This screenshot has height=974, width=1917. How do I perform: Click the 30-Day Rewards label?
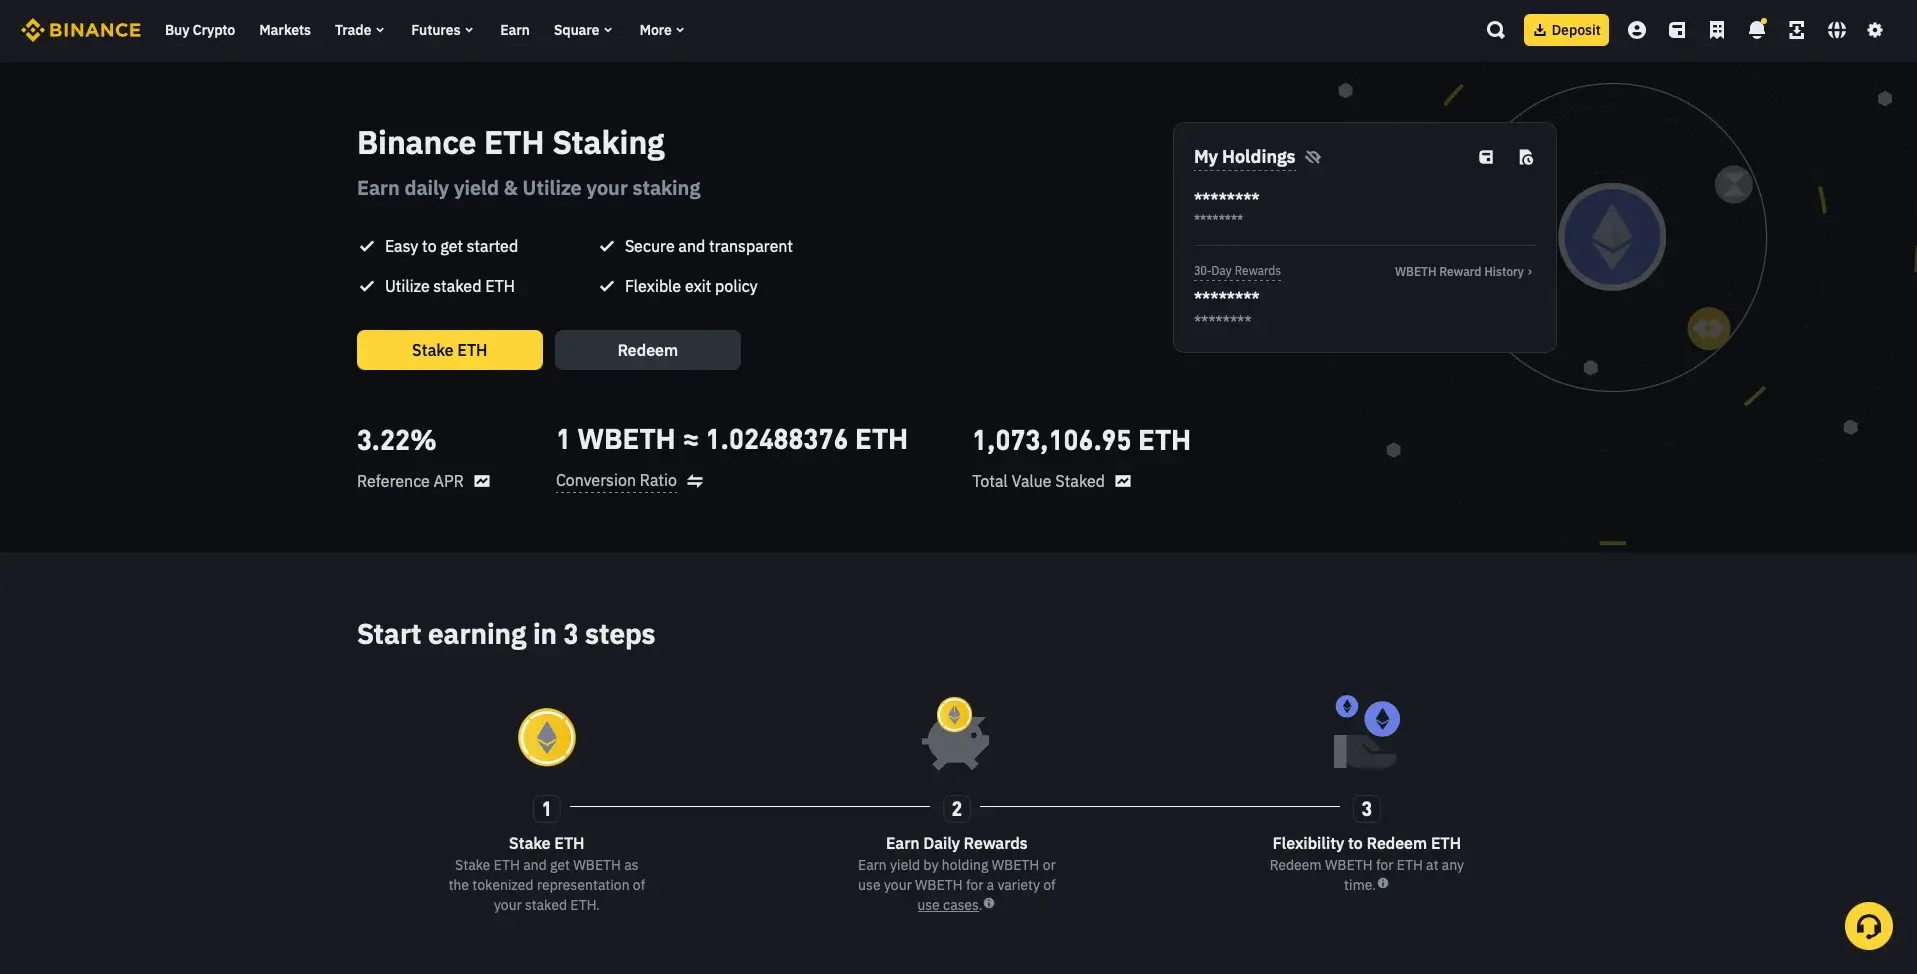pyautogui.click(x=1237, y=271)
